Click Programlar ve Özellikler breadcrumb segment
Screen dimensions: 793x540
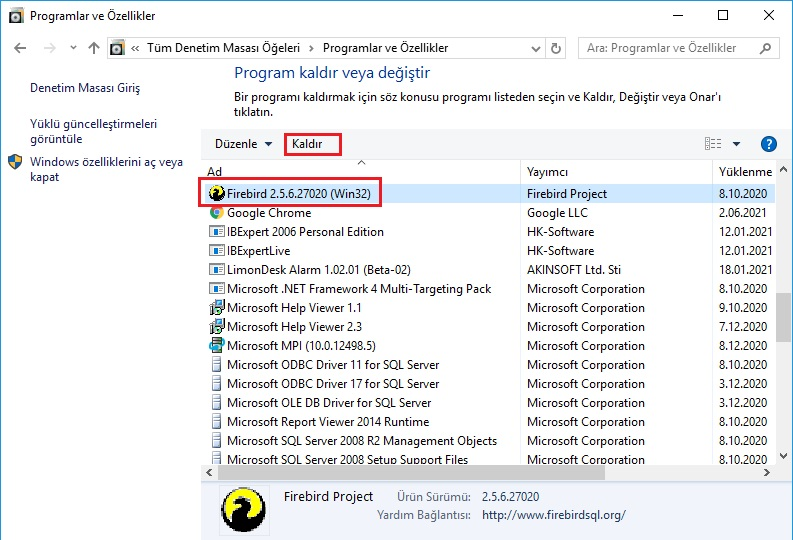385,48
